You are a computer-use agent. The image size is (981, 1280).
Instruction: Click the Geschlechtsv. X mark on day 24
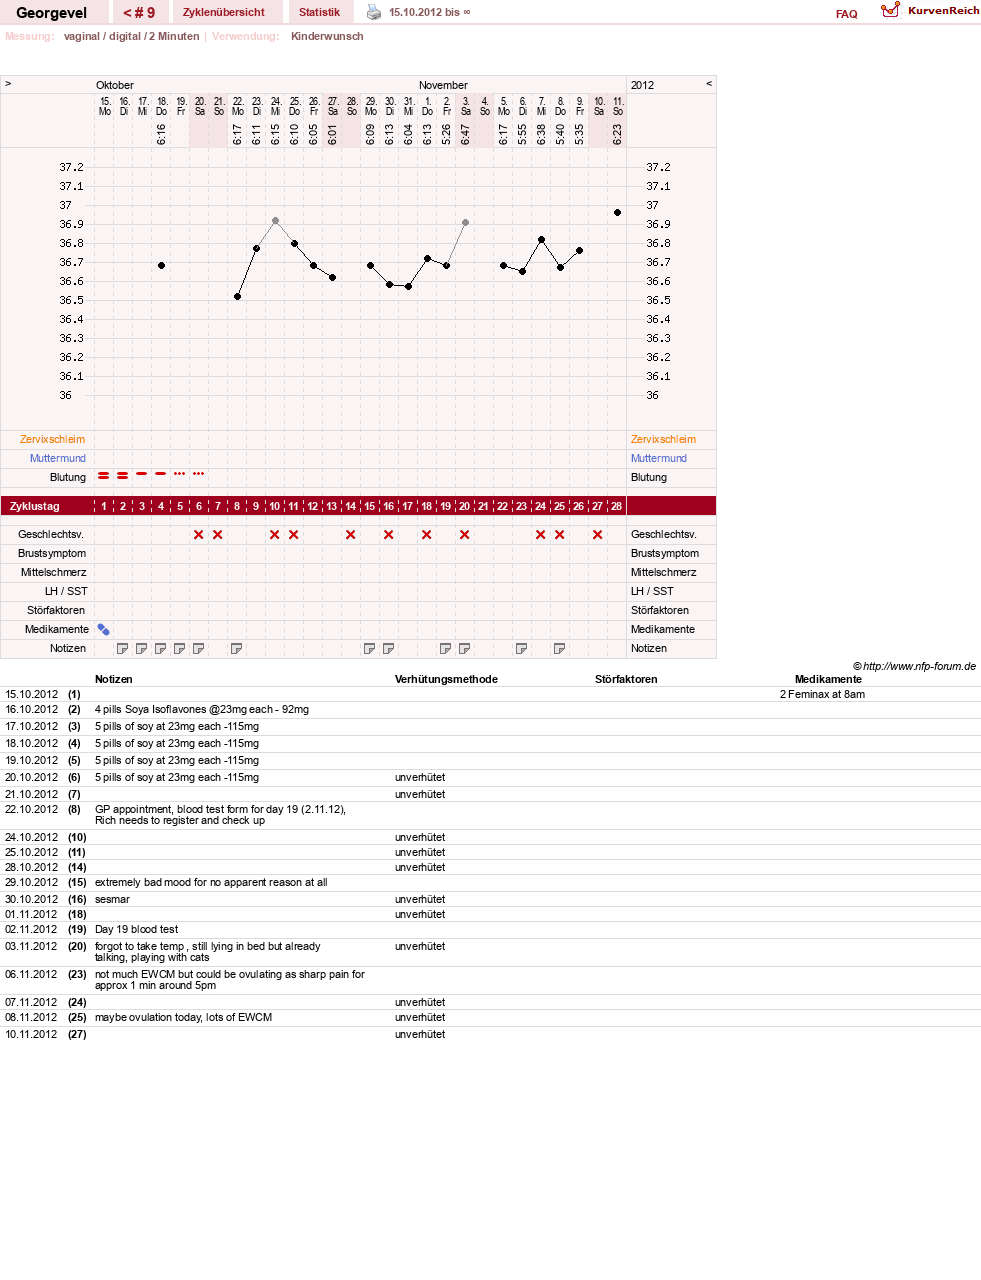click(540, 534)
